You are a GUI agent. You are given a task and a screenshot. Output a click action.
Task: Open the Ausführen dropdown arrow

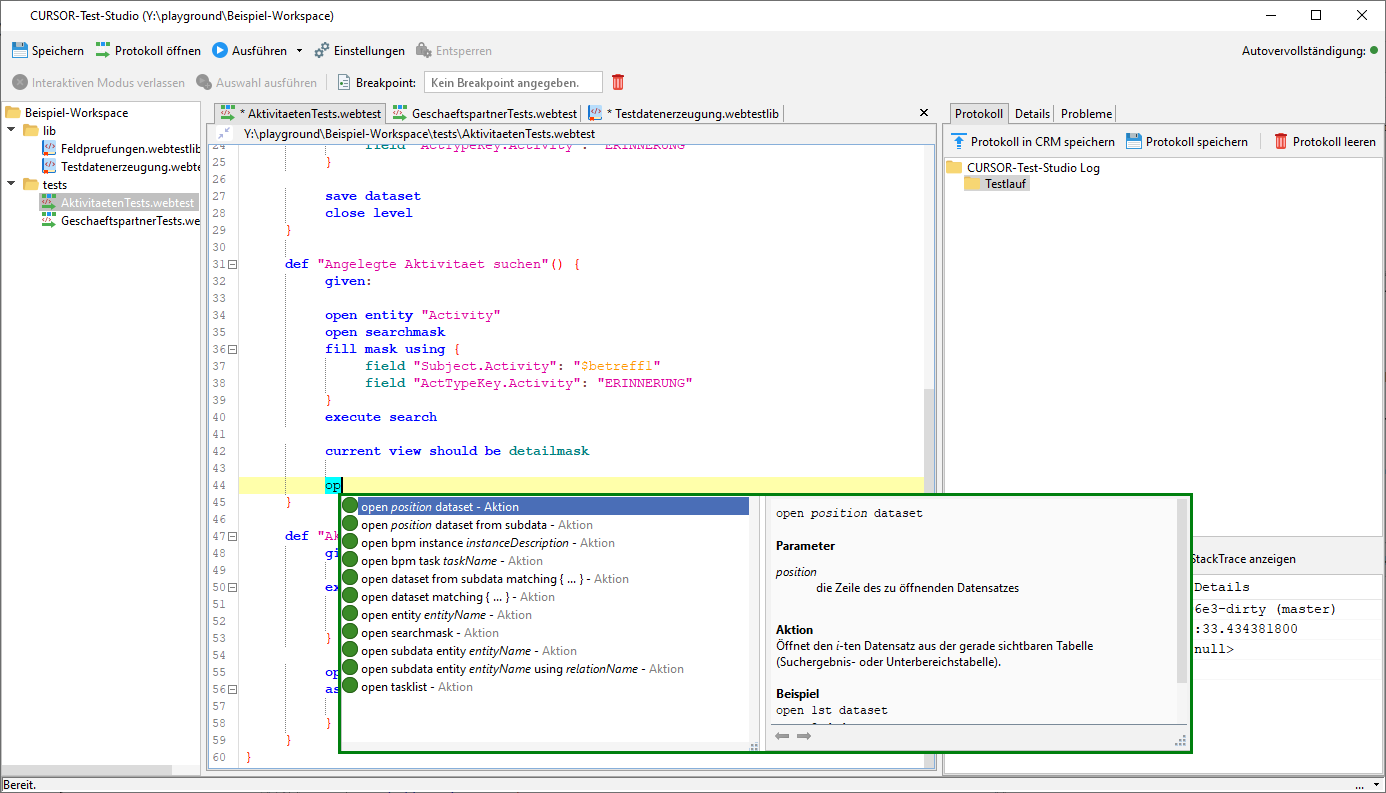299,51
